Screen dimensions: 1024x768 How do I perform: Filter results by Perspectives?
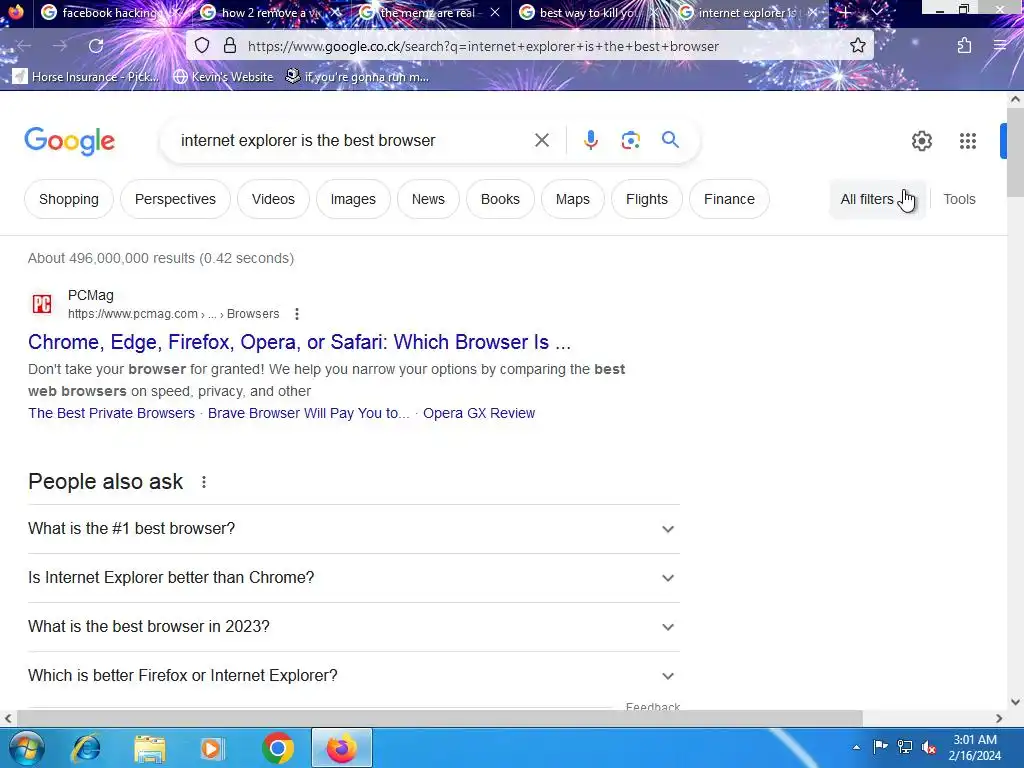175,199
